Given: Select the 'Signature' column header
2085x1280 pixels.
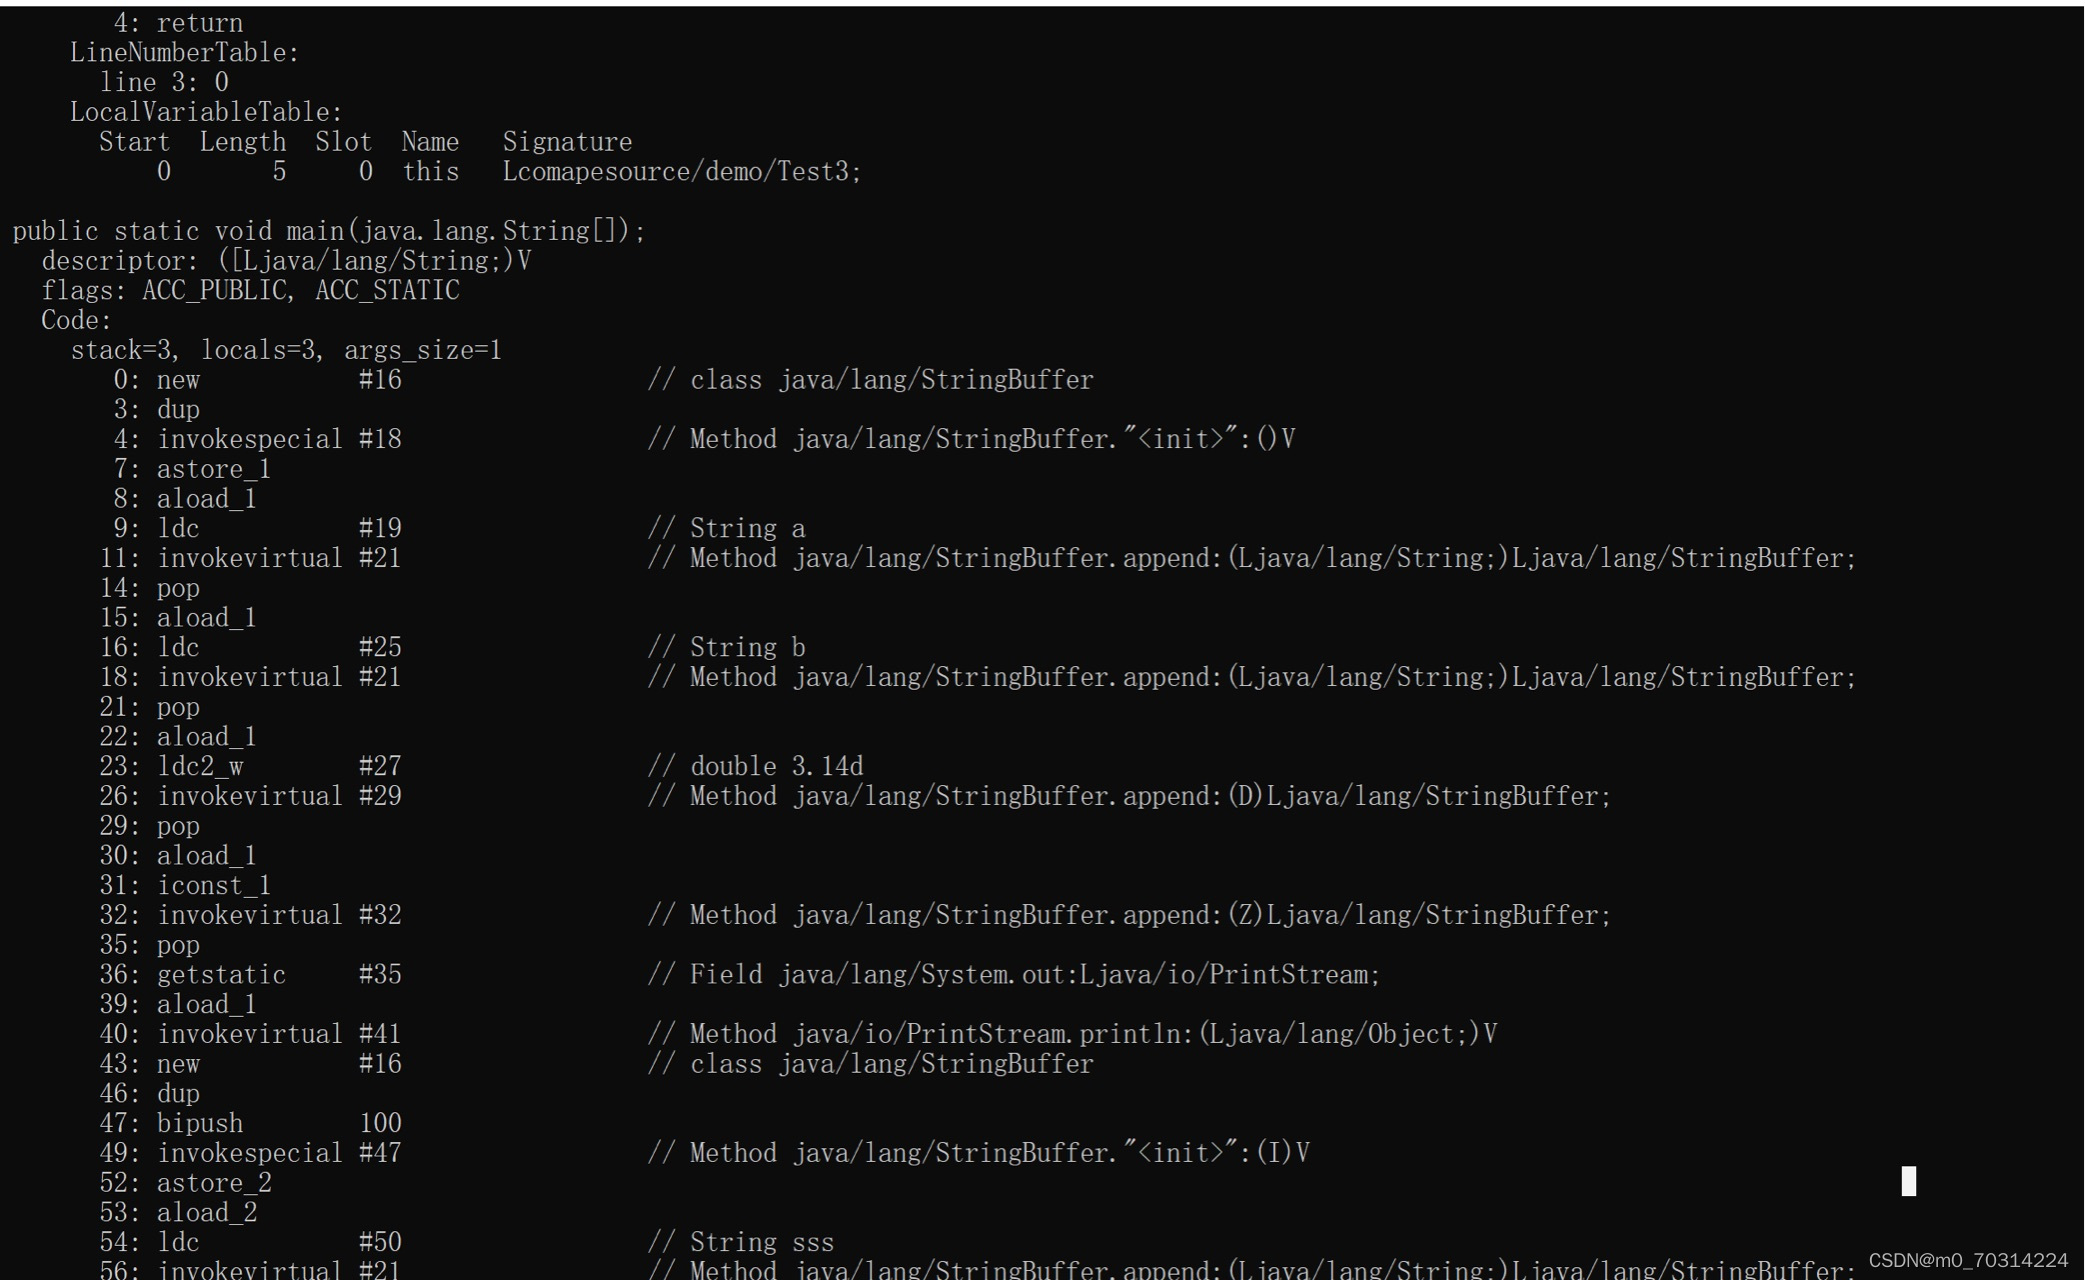Looking at the screenshot, I should (x=566, y=141).
